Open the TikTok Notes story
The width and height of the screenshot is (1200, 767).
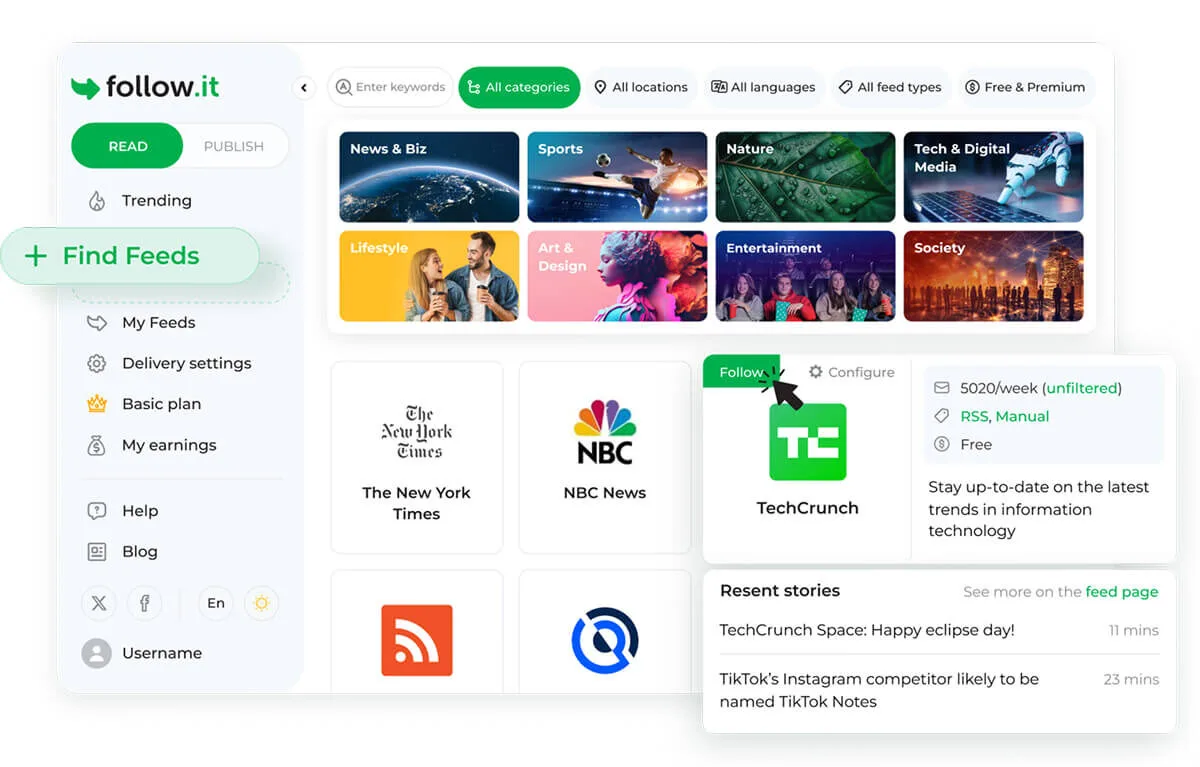click(879, 690)
